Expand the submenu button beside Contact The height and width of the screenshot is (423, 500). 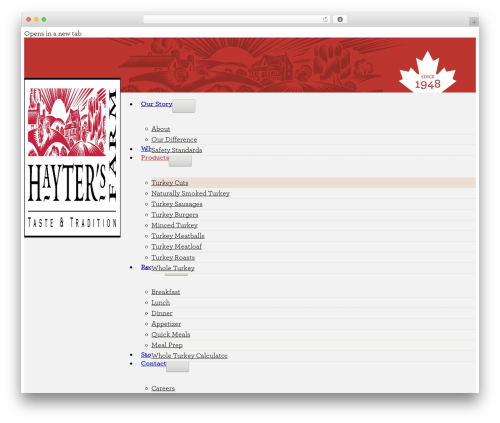(177, 366)
